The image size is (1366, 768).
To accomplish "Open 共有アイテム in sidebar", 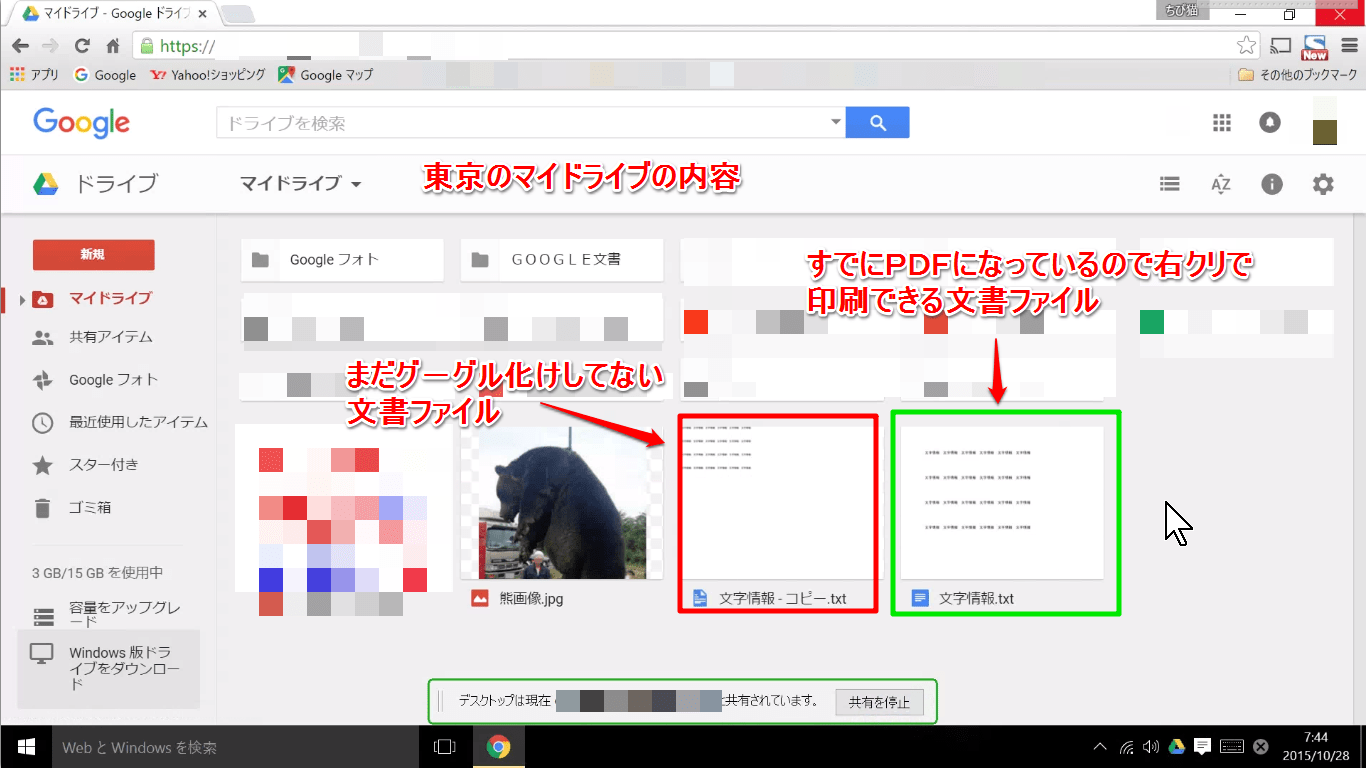I will point(110,338).
